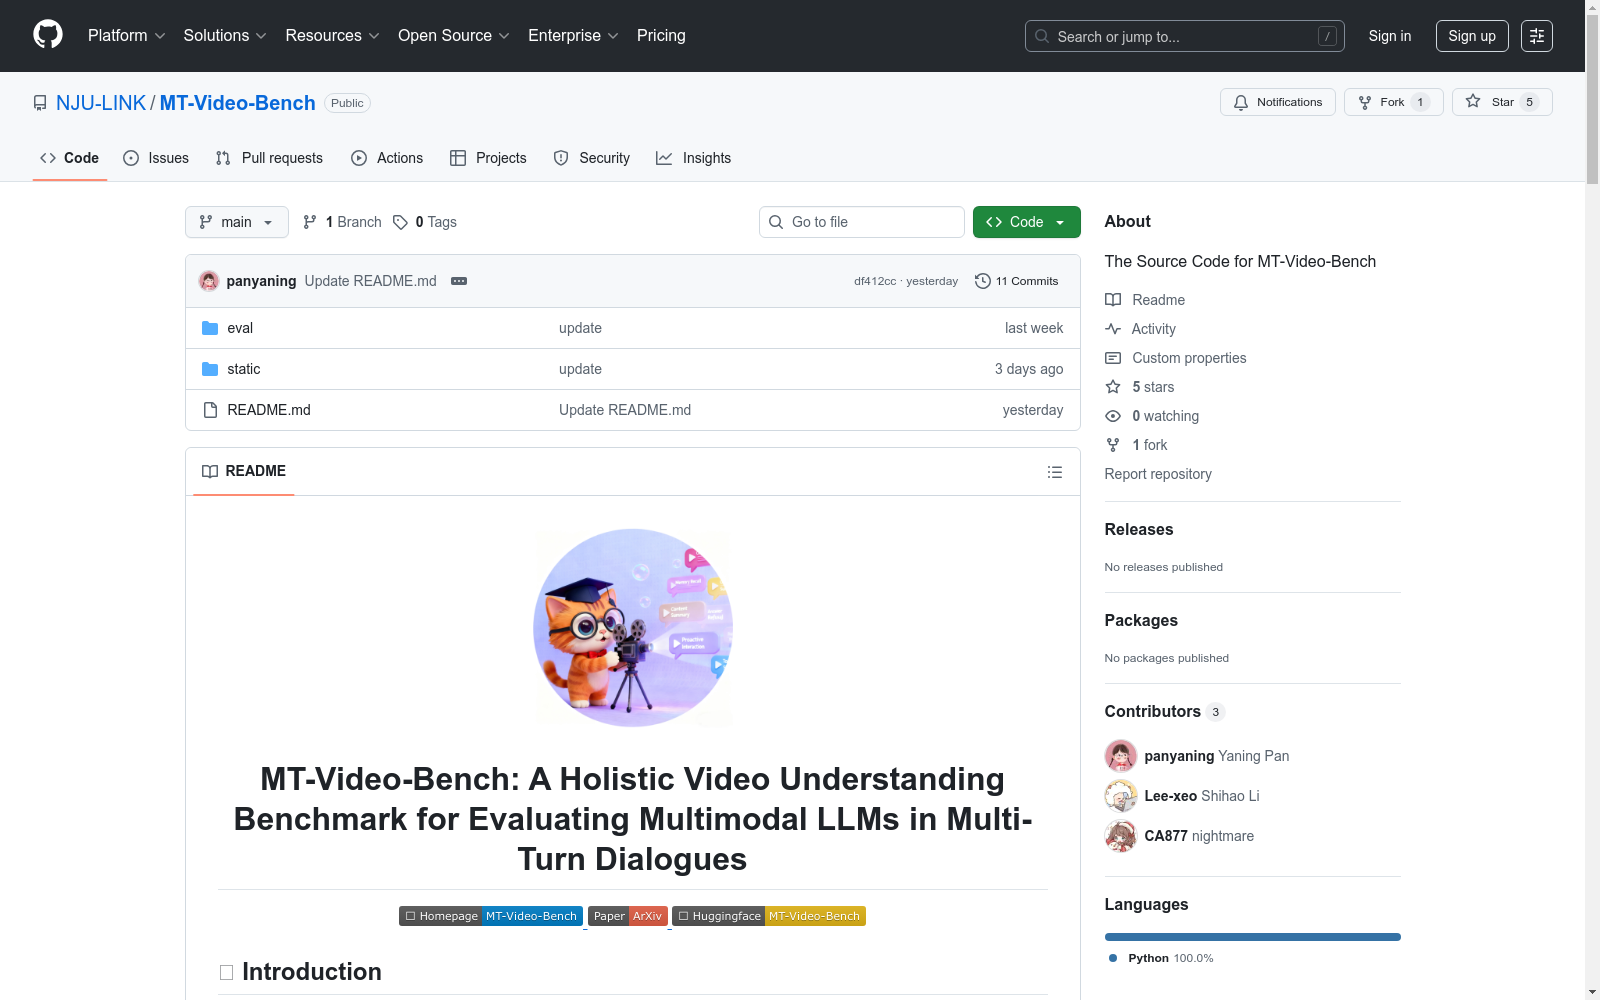Click the Custom properties note icon
Viewport: 1600px width, 1000px height.
(x=1113, y=358)
